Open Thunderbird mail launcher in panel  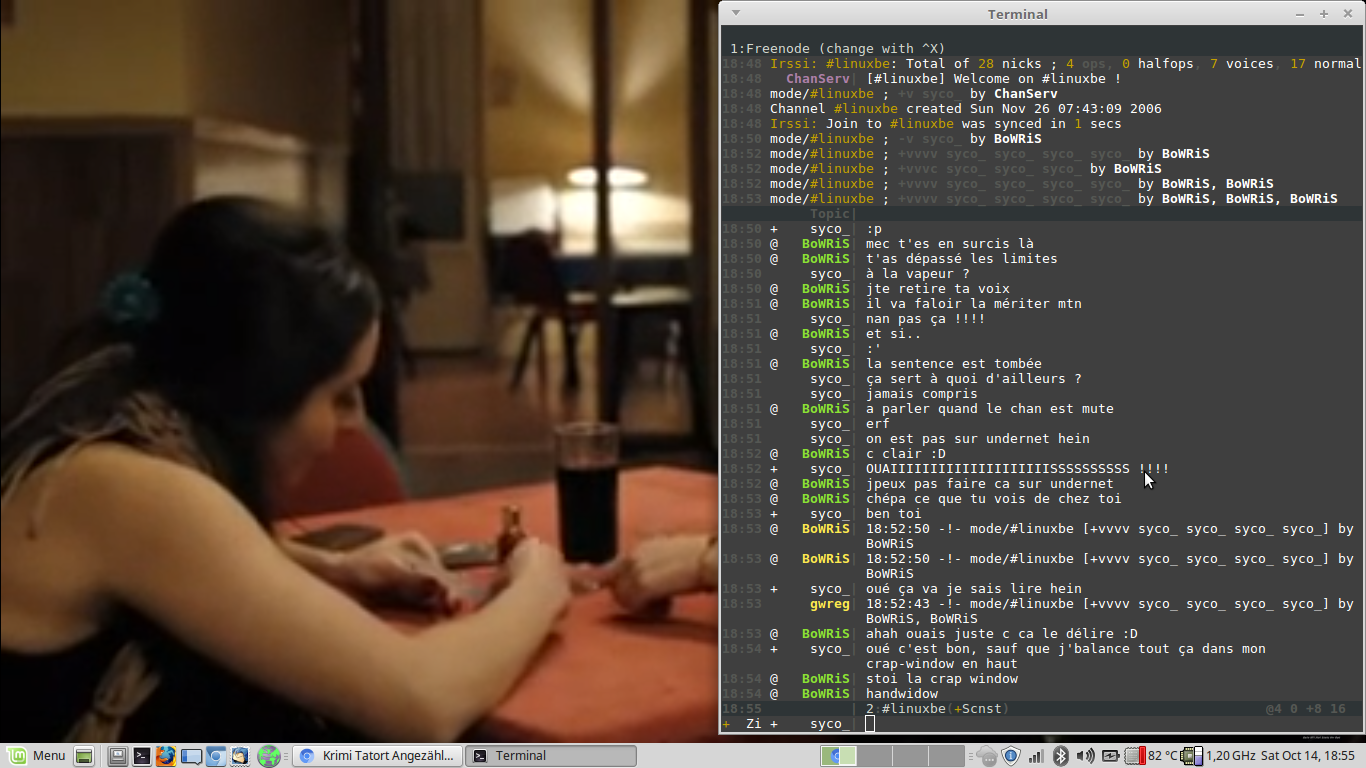(x=240, y=756)
